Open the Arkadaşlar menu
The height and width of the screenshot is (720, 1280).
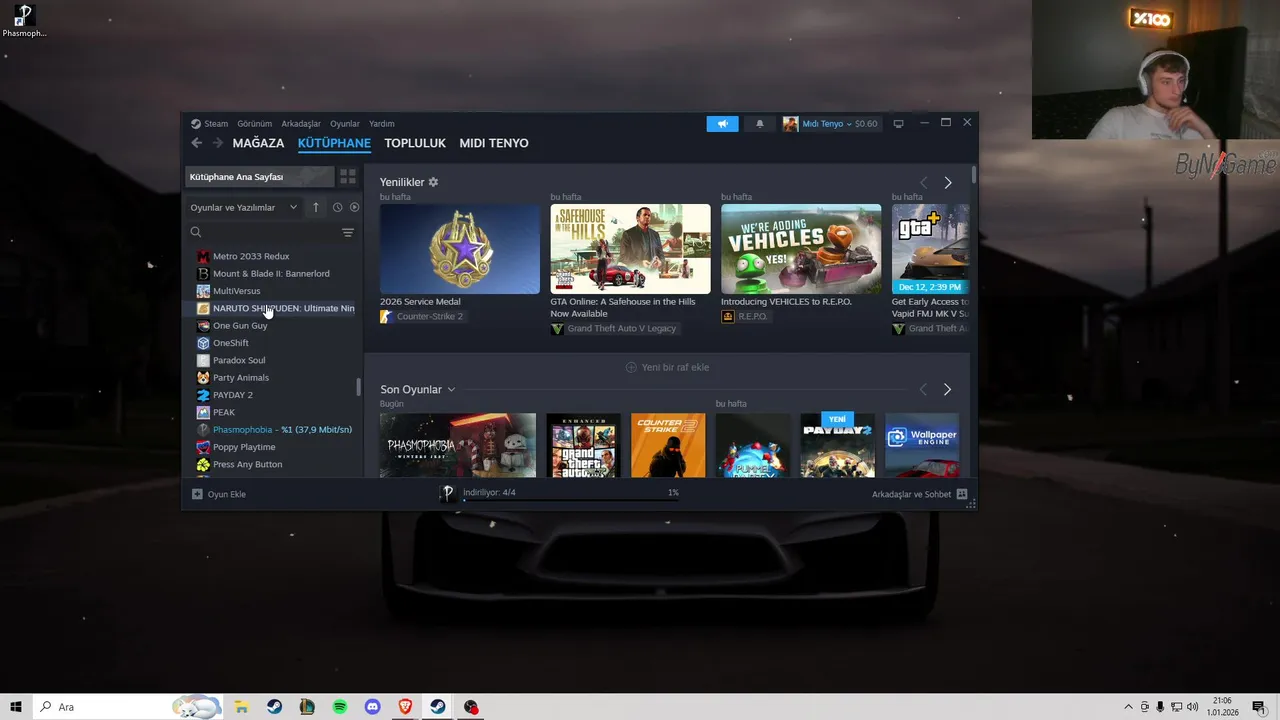pyautogui.click(x=301, y=124)
